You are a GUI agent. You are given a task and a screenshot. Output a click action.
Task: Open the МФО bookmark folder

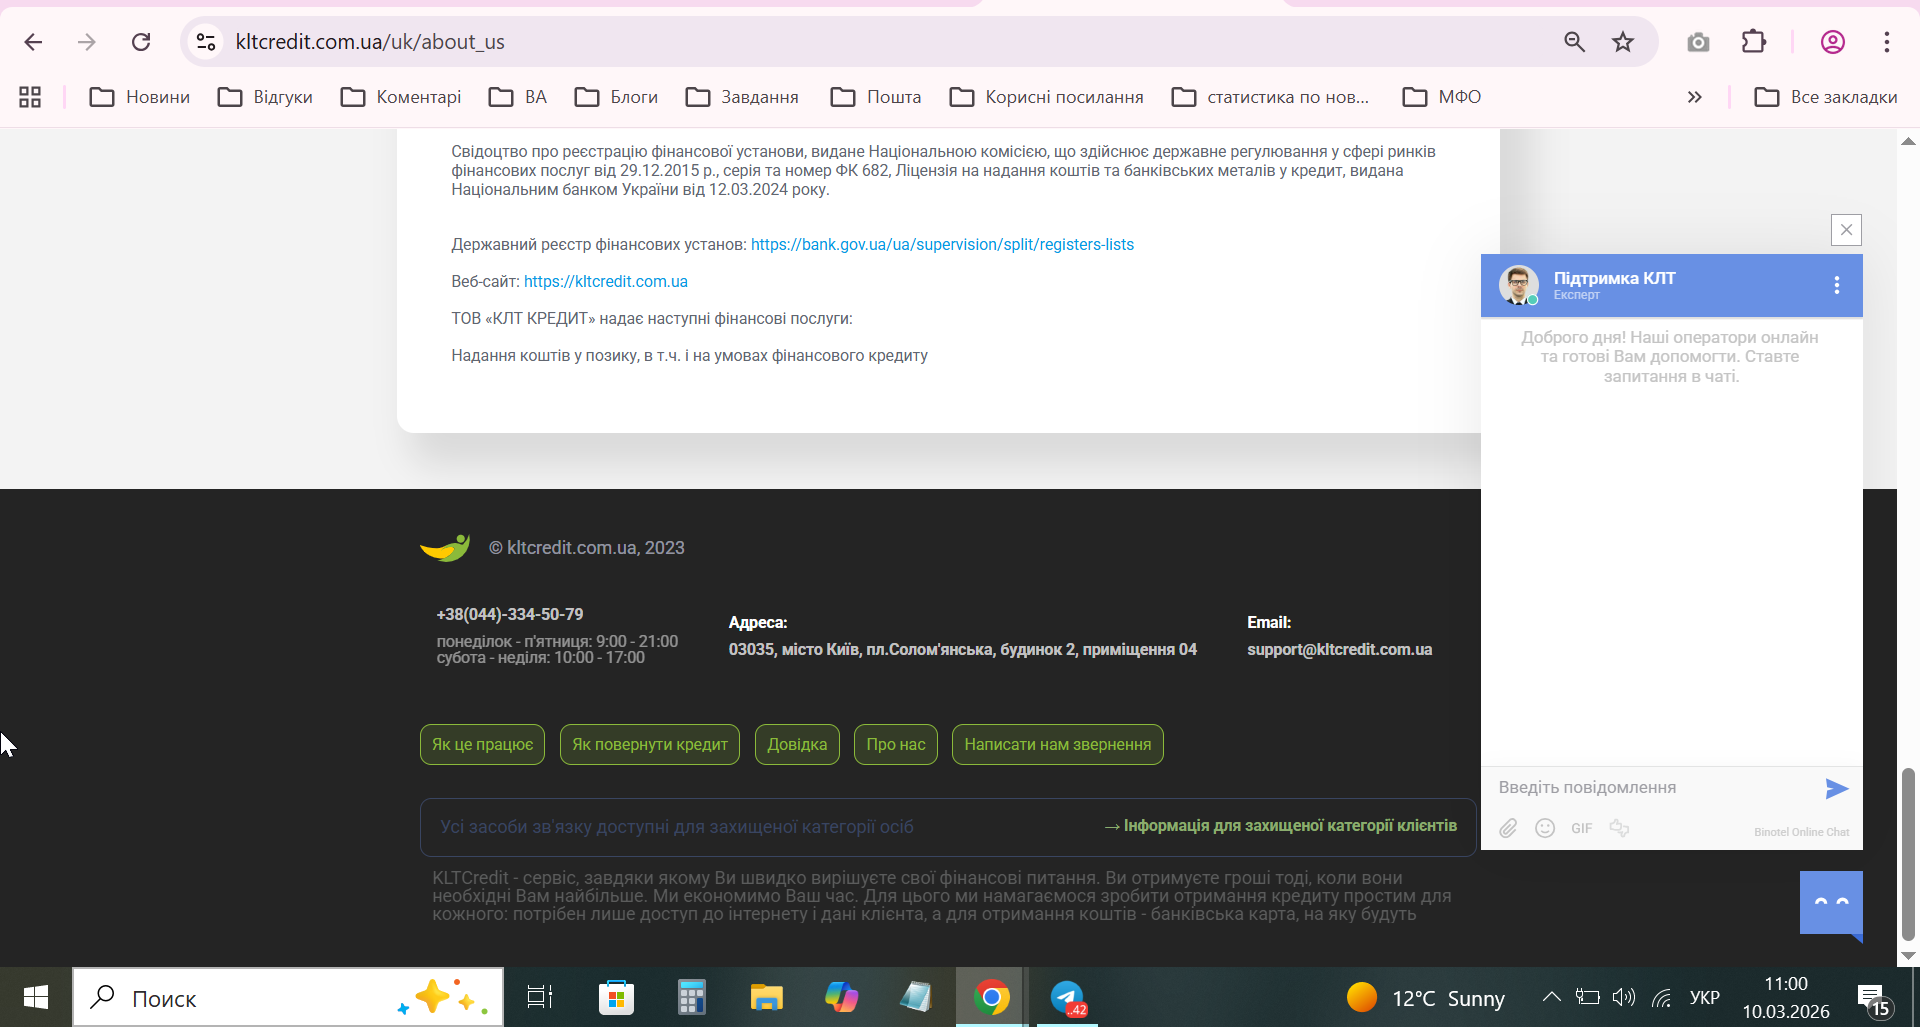point(1442,97)
